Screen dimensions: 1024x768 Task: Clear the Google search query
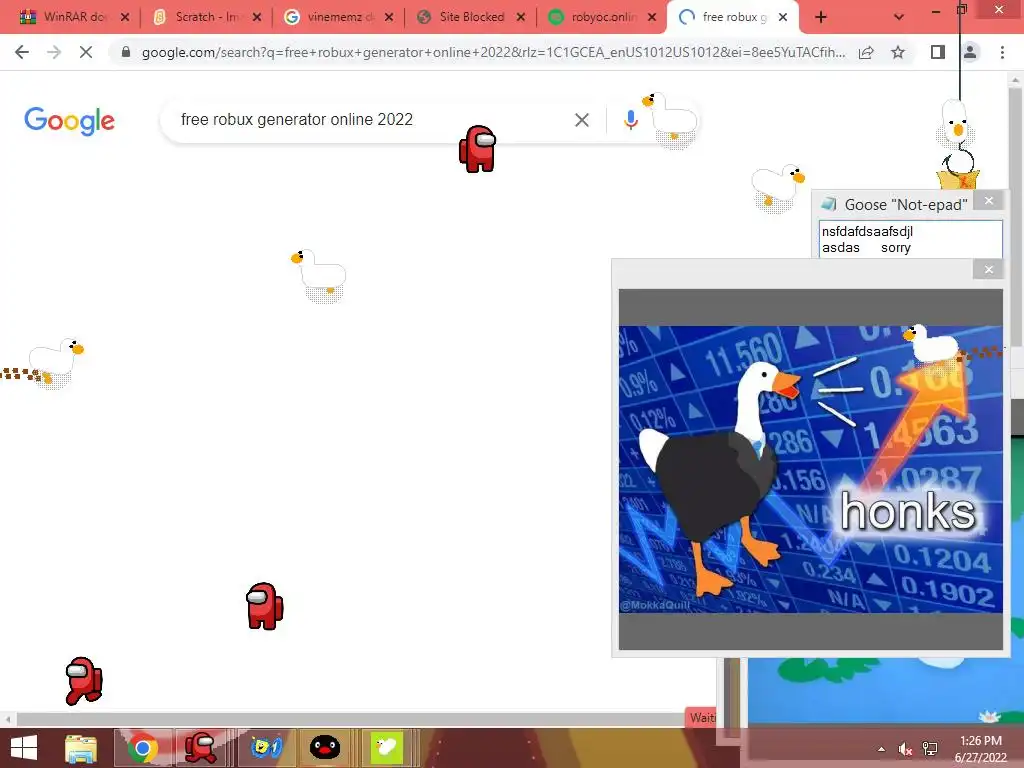point(582,120)
